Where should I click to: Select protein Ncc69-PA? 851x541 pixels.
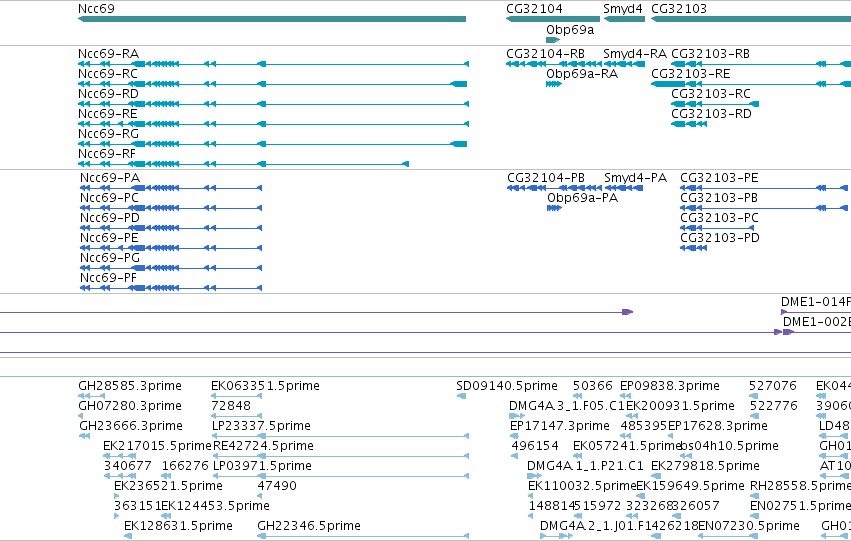(171, 188)
